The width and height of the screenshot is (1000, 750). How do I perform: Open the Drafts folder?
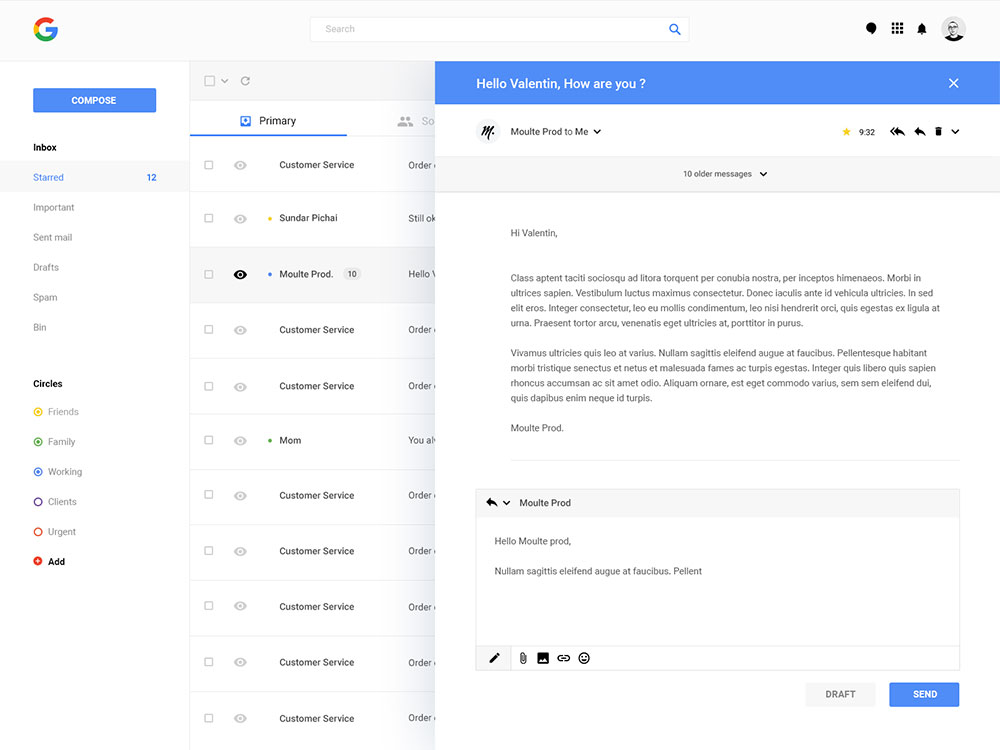(46, 268)
